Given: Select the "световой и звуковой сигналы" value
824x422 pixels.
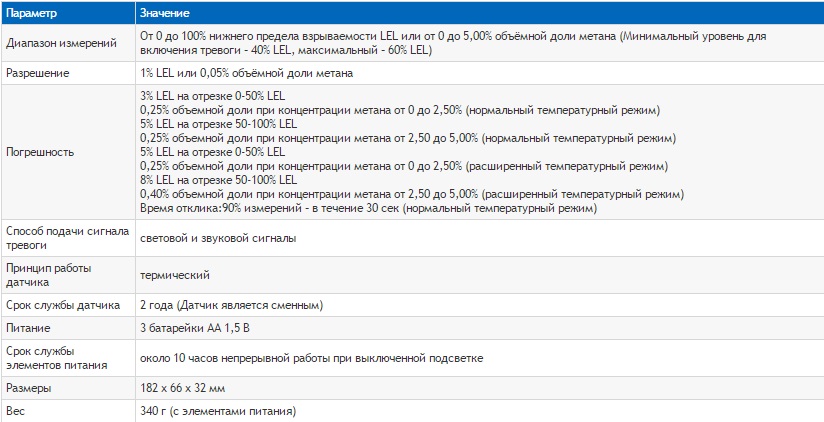Looking at the screenshot, I should 217,238.
